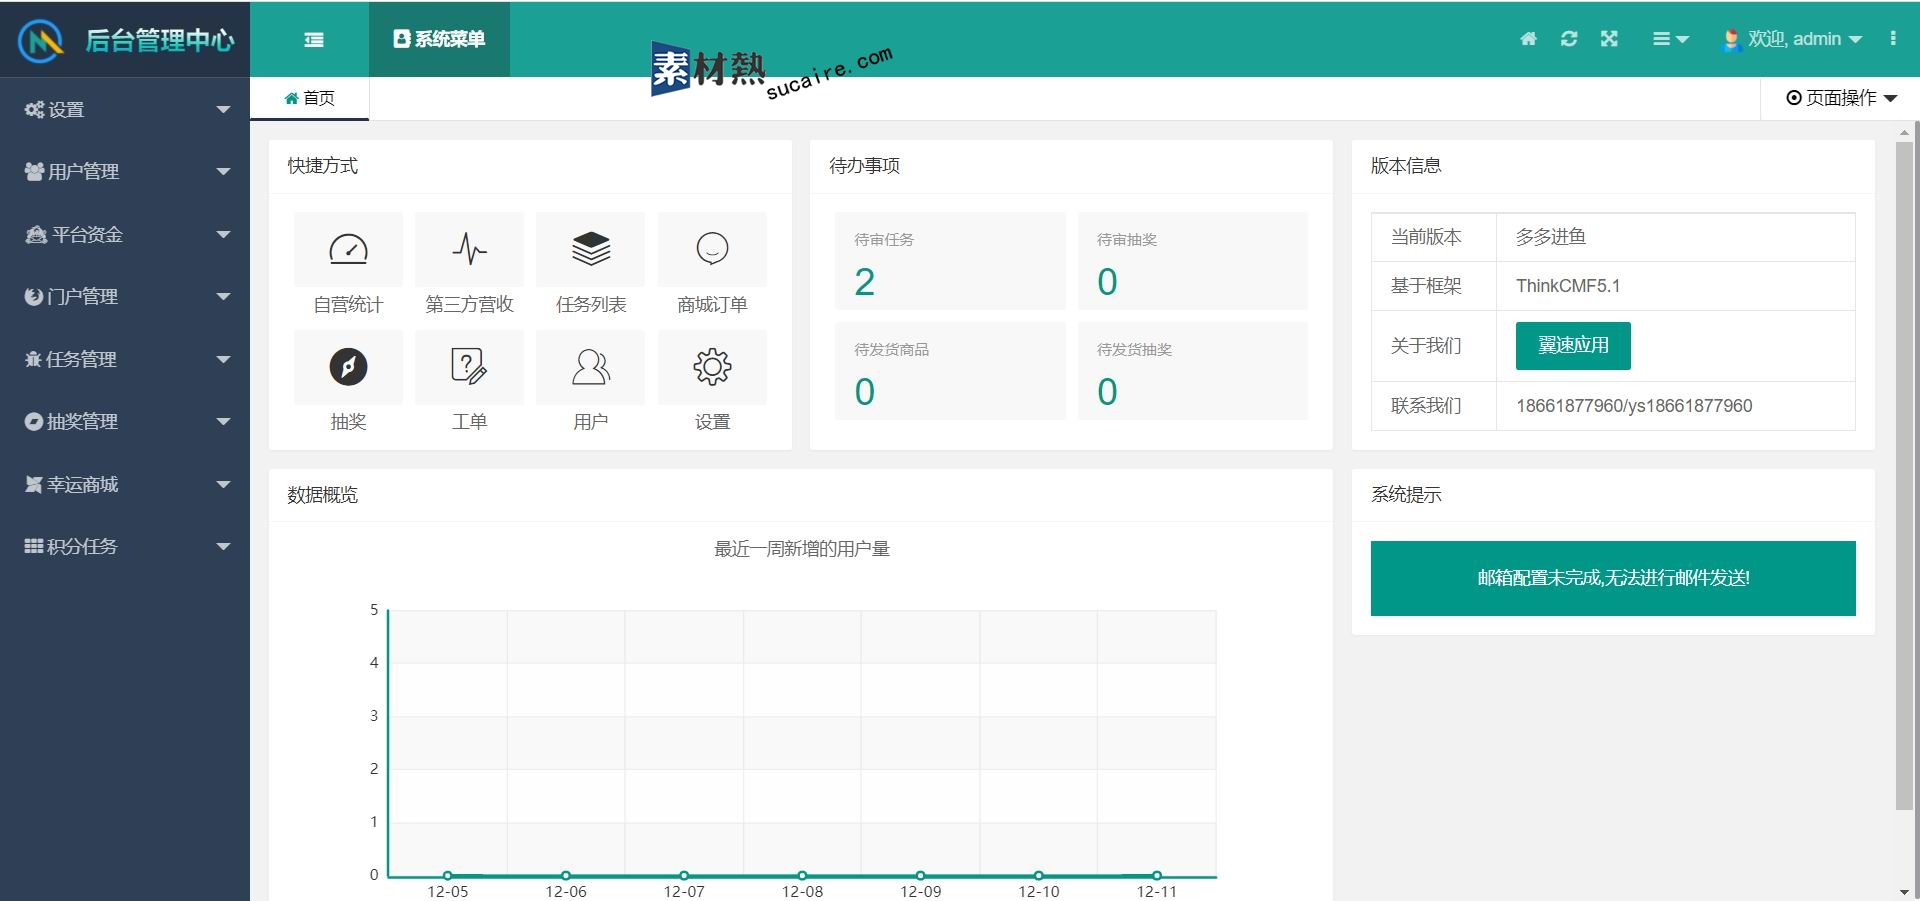Click the 后台管理中心 logo icon
The width and height of the screenshot is (1920, 901).
[x=41, y=40]
